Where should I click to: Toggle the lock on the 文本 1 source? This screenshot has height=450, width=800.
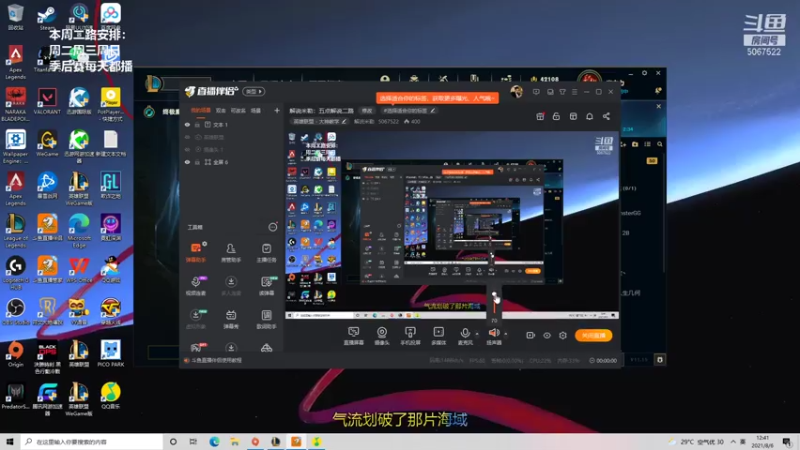pyautogui.click(x=197, y=124)
